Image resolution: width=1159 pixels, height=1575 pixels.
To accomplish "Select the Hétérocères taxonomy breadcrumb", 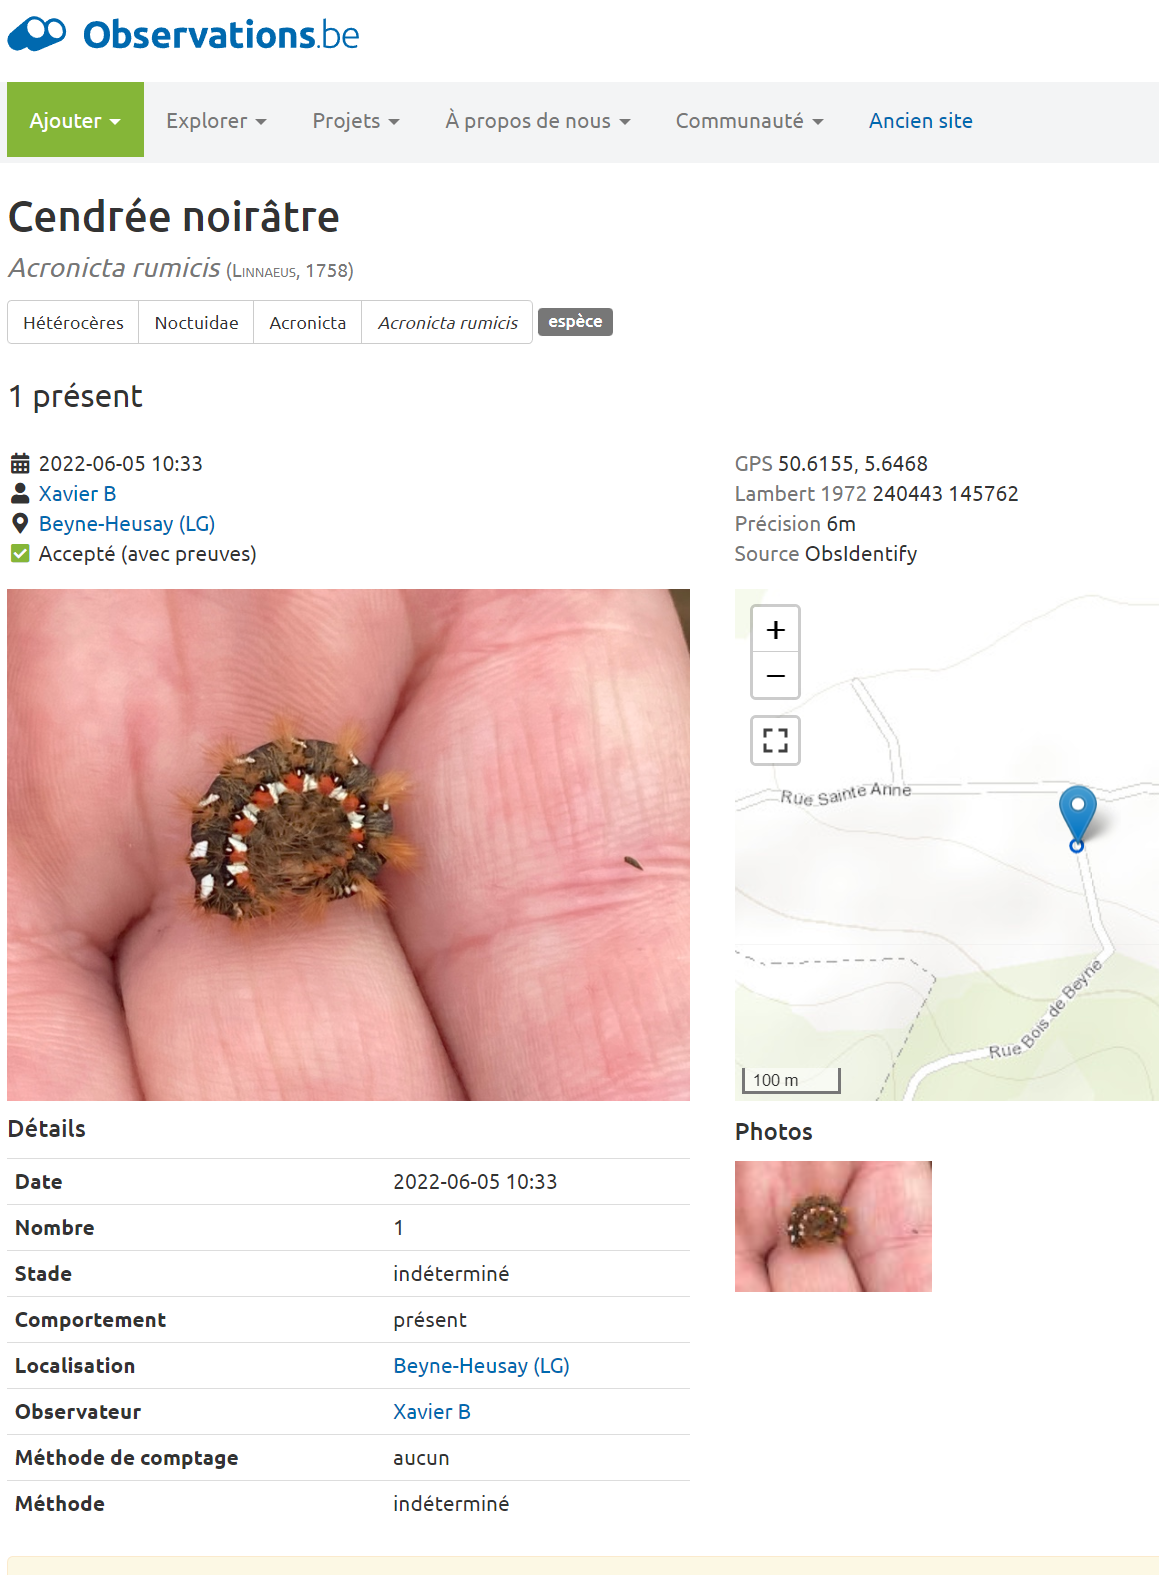I will coord(73,322).
